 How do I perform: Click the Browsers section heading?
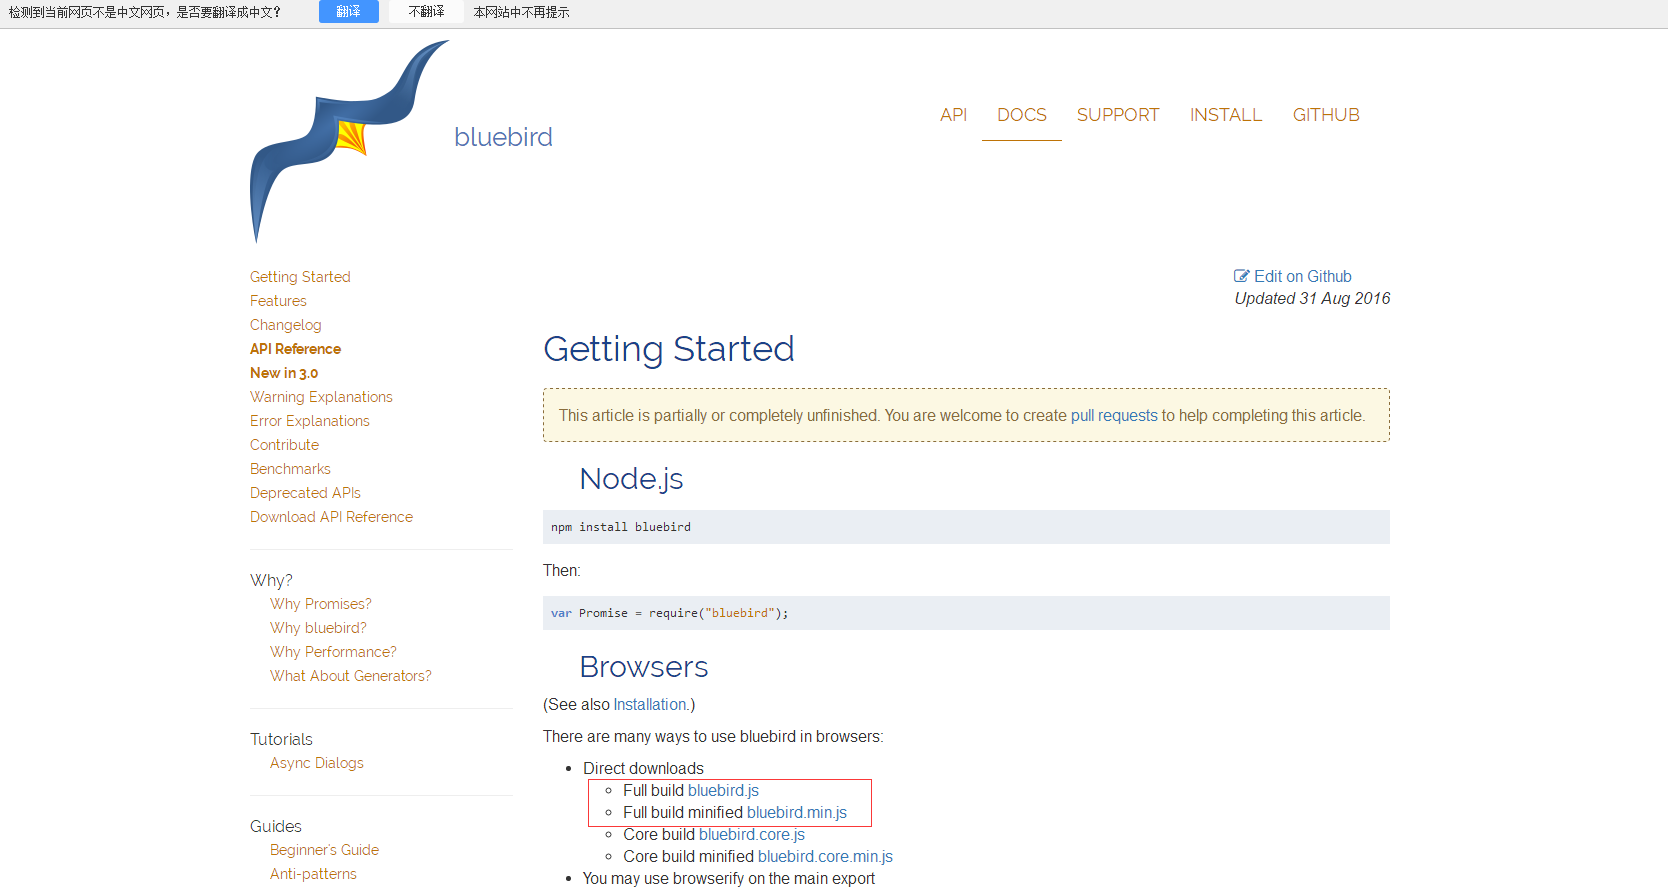pyautogui.click(x=644, y=667)
